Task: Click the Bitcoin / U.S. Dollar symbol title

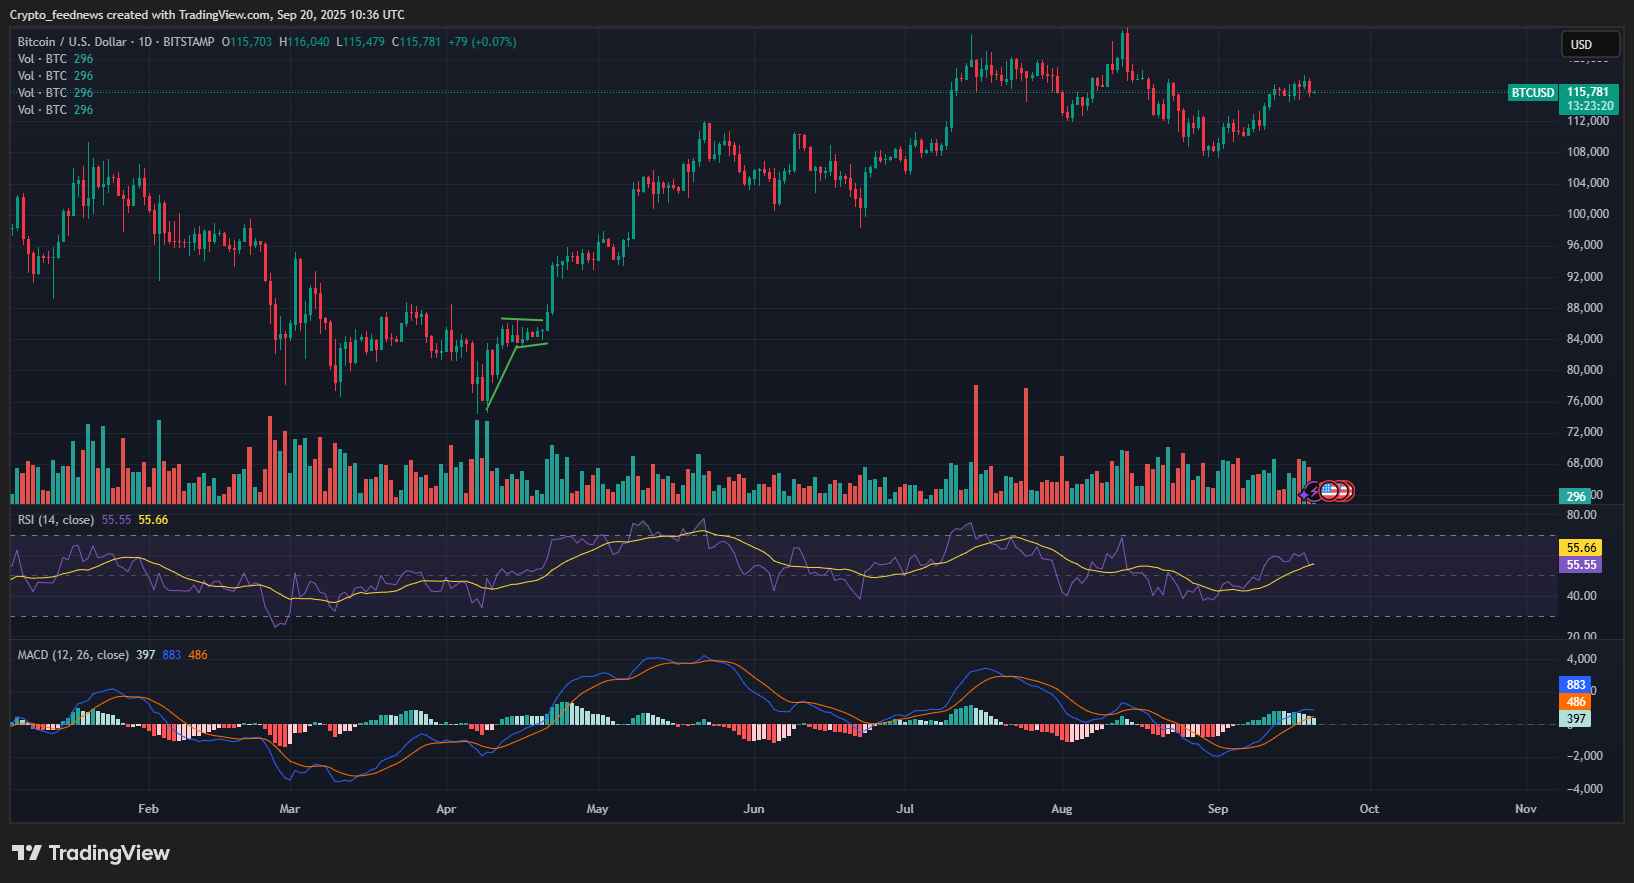Action: (72, 42)
